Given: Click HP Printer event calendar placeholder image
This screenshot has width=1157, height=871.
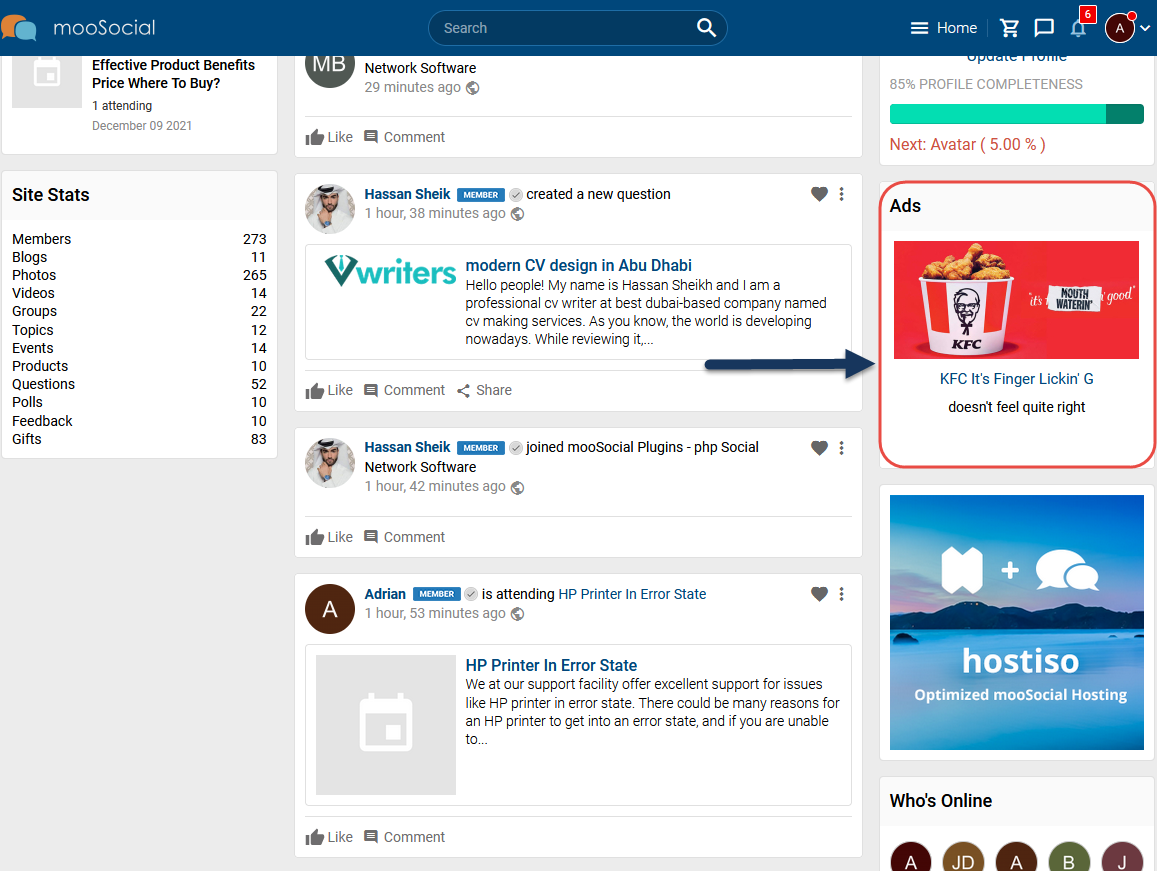Looking at the screenshot, I should coord(386,725).
